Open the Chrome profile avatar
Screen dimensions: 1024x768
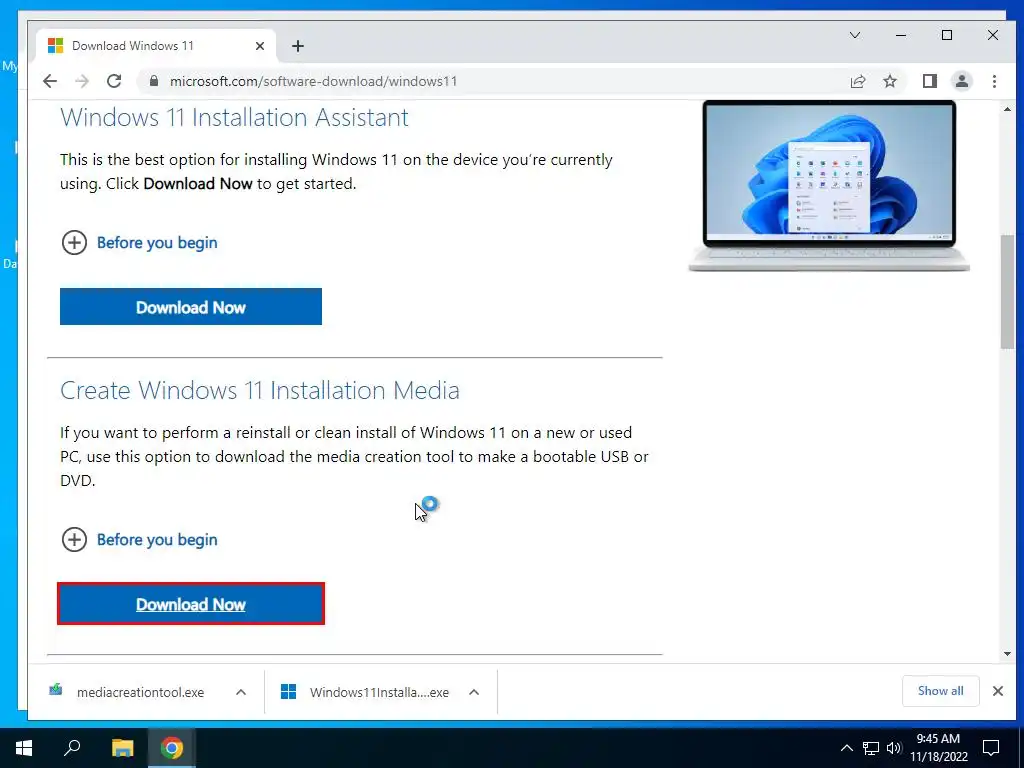[961, 81]
